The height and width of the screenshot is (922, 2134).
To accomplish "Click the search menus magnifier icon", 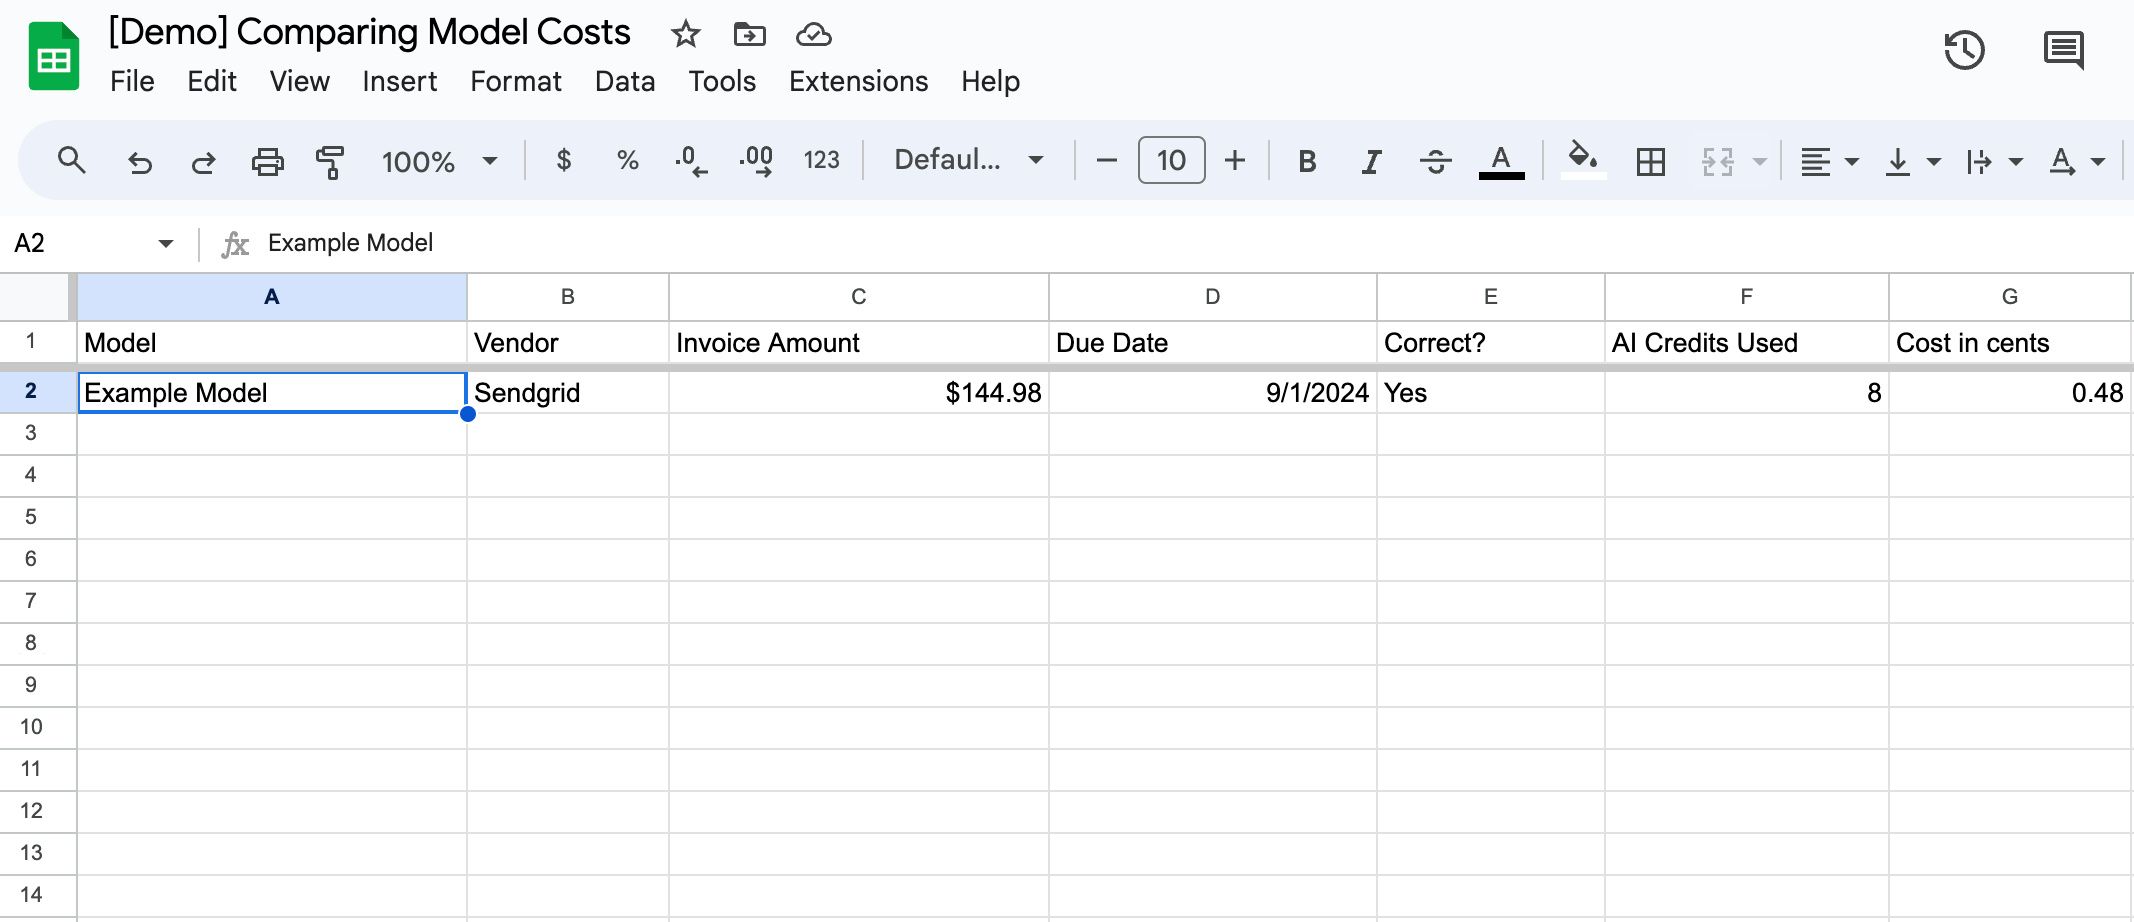I will pyautogui.click(x=71, y=160).
